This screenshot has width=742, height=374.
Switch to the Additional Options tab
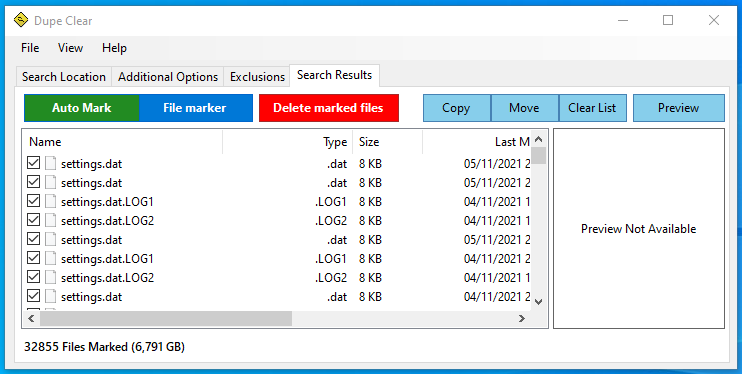(168, 77)
